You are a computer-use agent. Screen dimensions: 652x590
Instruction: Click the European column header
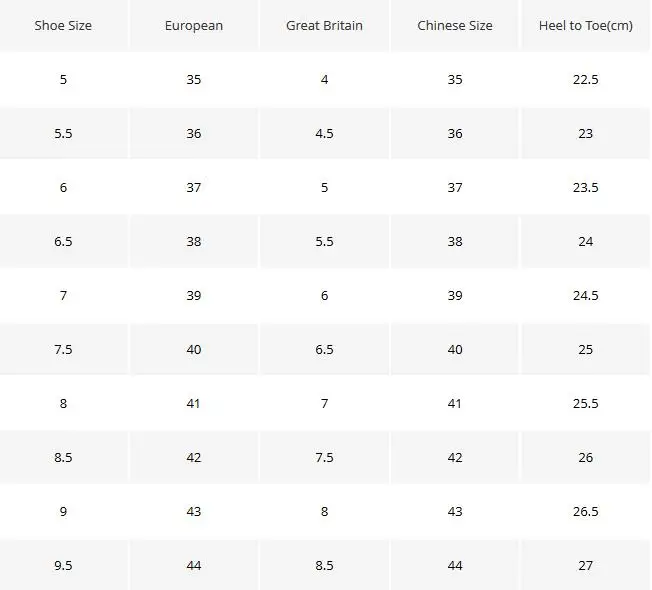coord(194,25)
